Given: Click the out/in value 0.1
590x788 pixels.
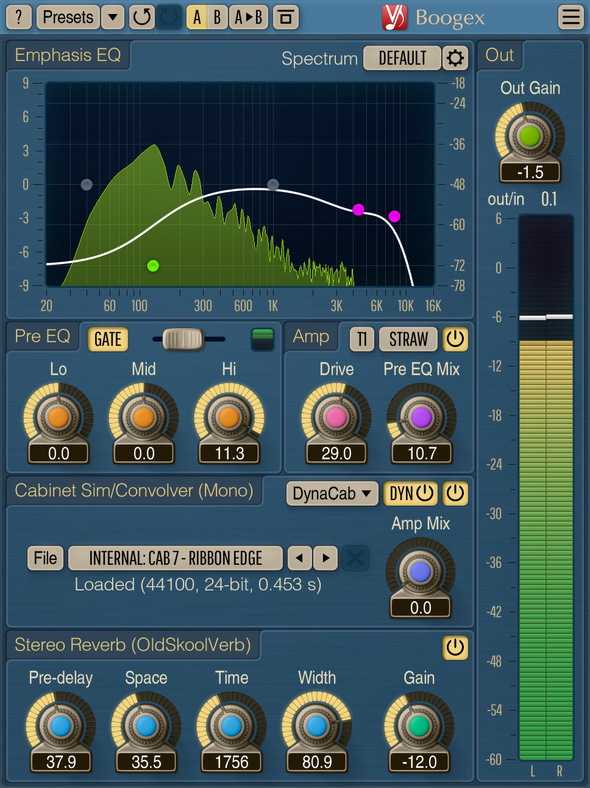Looking at the screenshot, I should 549,200.
